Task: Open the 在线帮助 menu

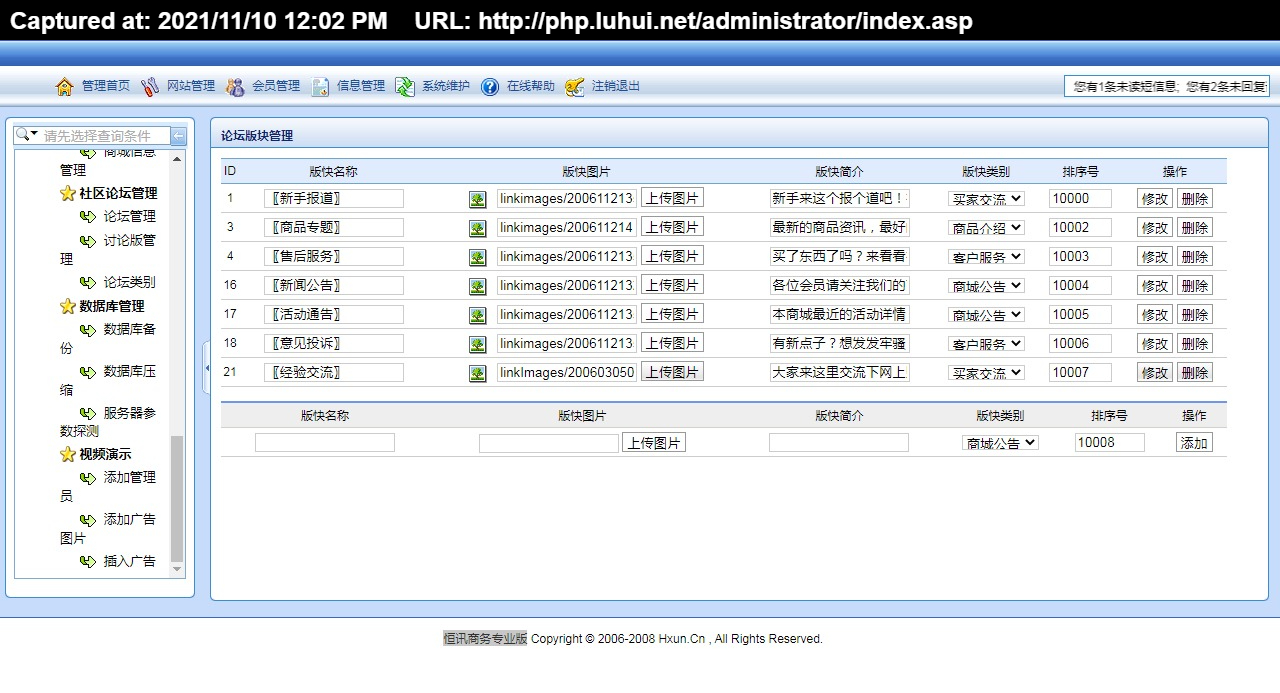Action: point(531,86)
